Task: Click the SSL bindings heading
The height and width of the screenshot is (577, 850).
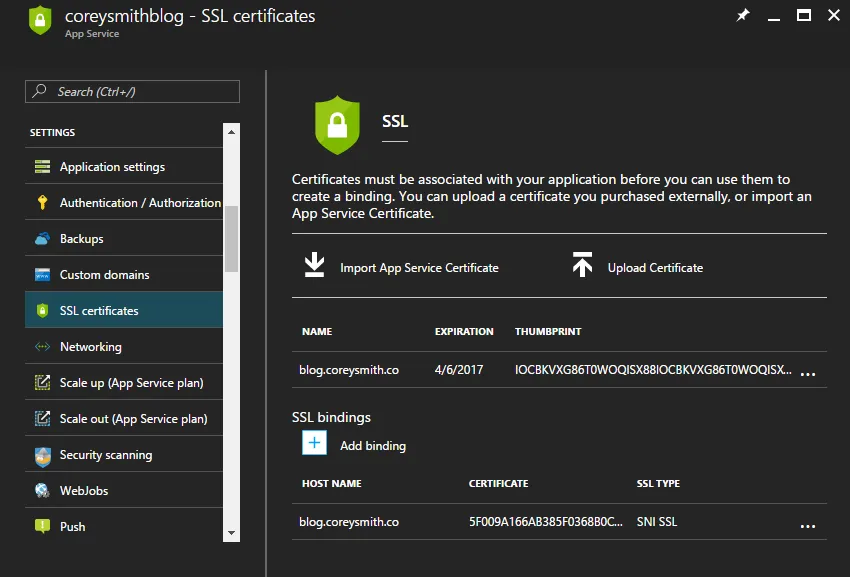Action: click(x=331, y=417)
